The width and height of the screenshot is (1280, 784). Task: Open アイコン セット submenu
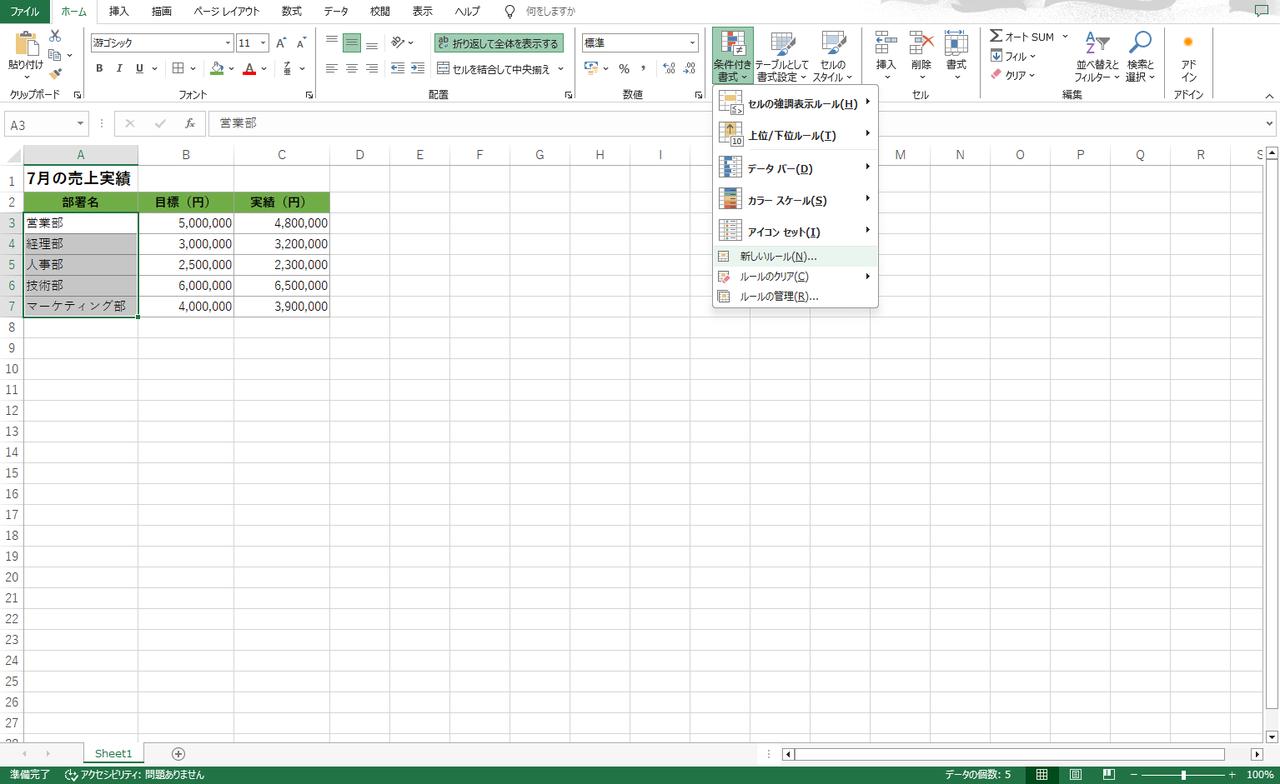point(795,232)
